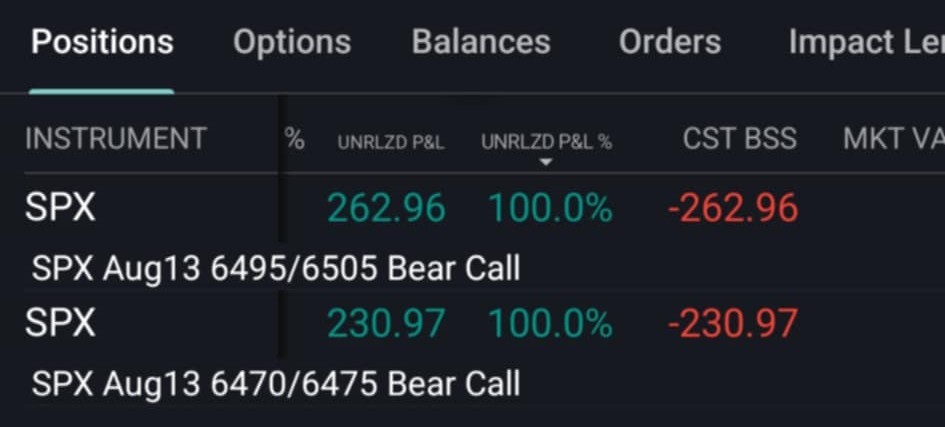Sort by the INSTRUMENT column header
Viewport: 945px width, 427px height.
point(116,139)
